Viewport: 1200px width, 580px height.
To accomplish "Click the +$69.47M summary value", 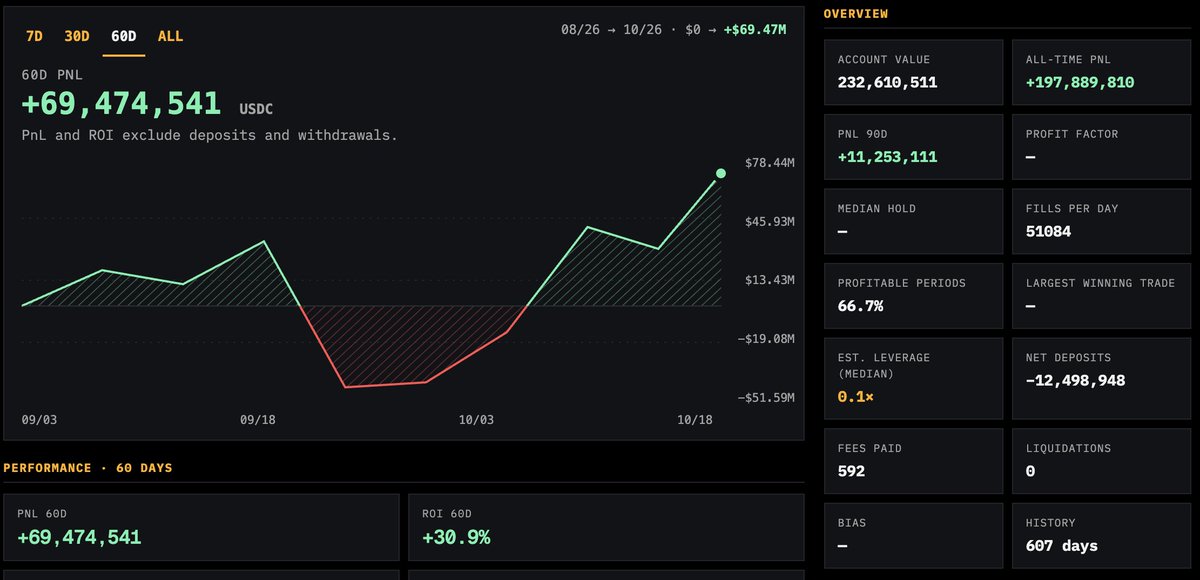I will pos(753,29).
